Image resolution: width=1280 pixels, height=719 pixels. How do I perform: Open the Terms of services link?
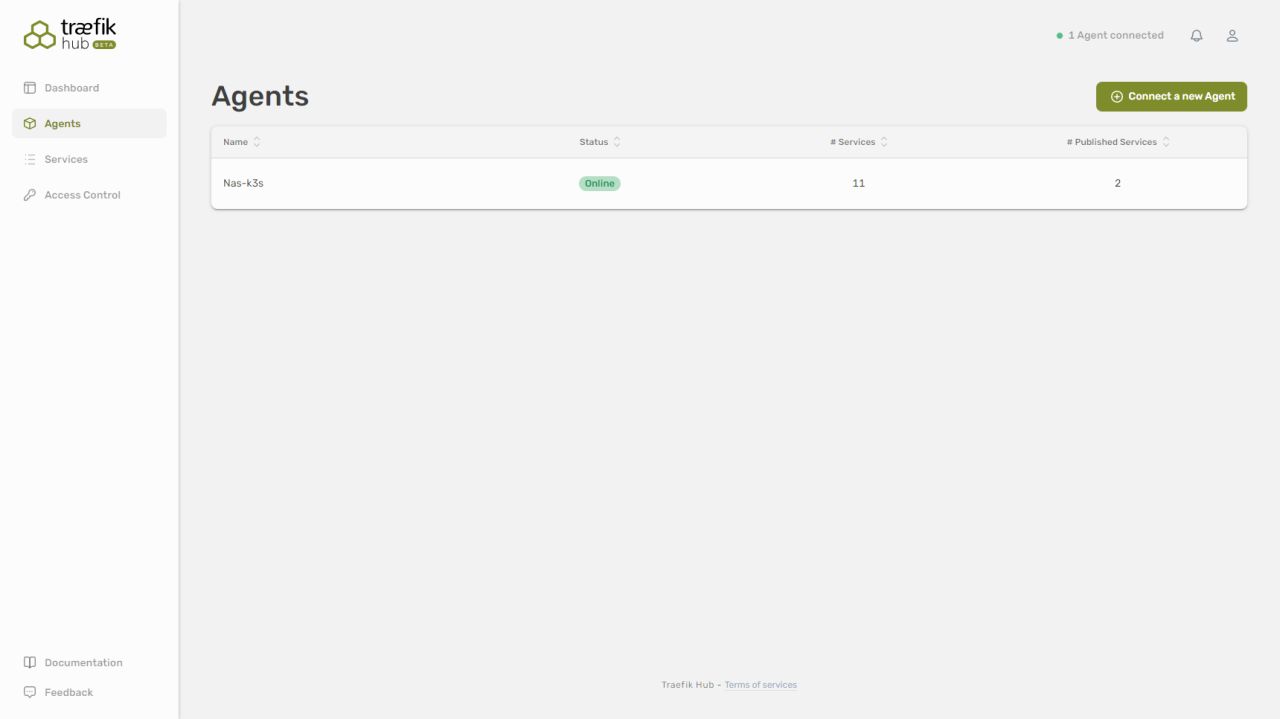coord(761,685)
